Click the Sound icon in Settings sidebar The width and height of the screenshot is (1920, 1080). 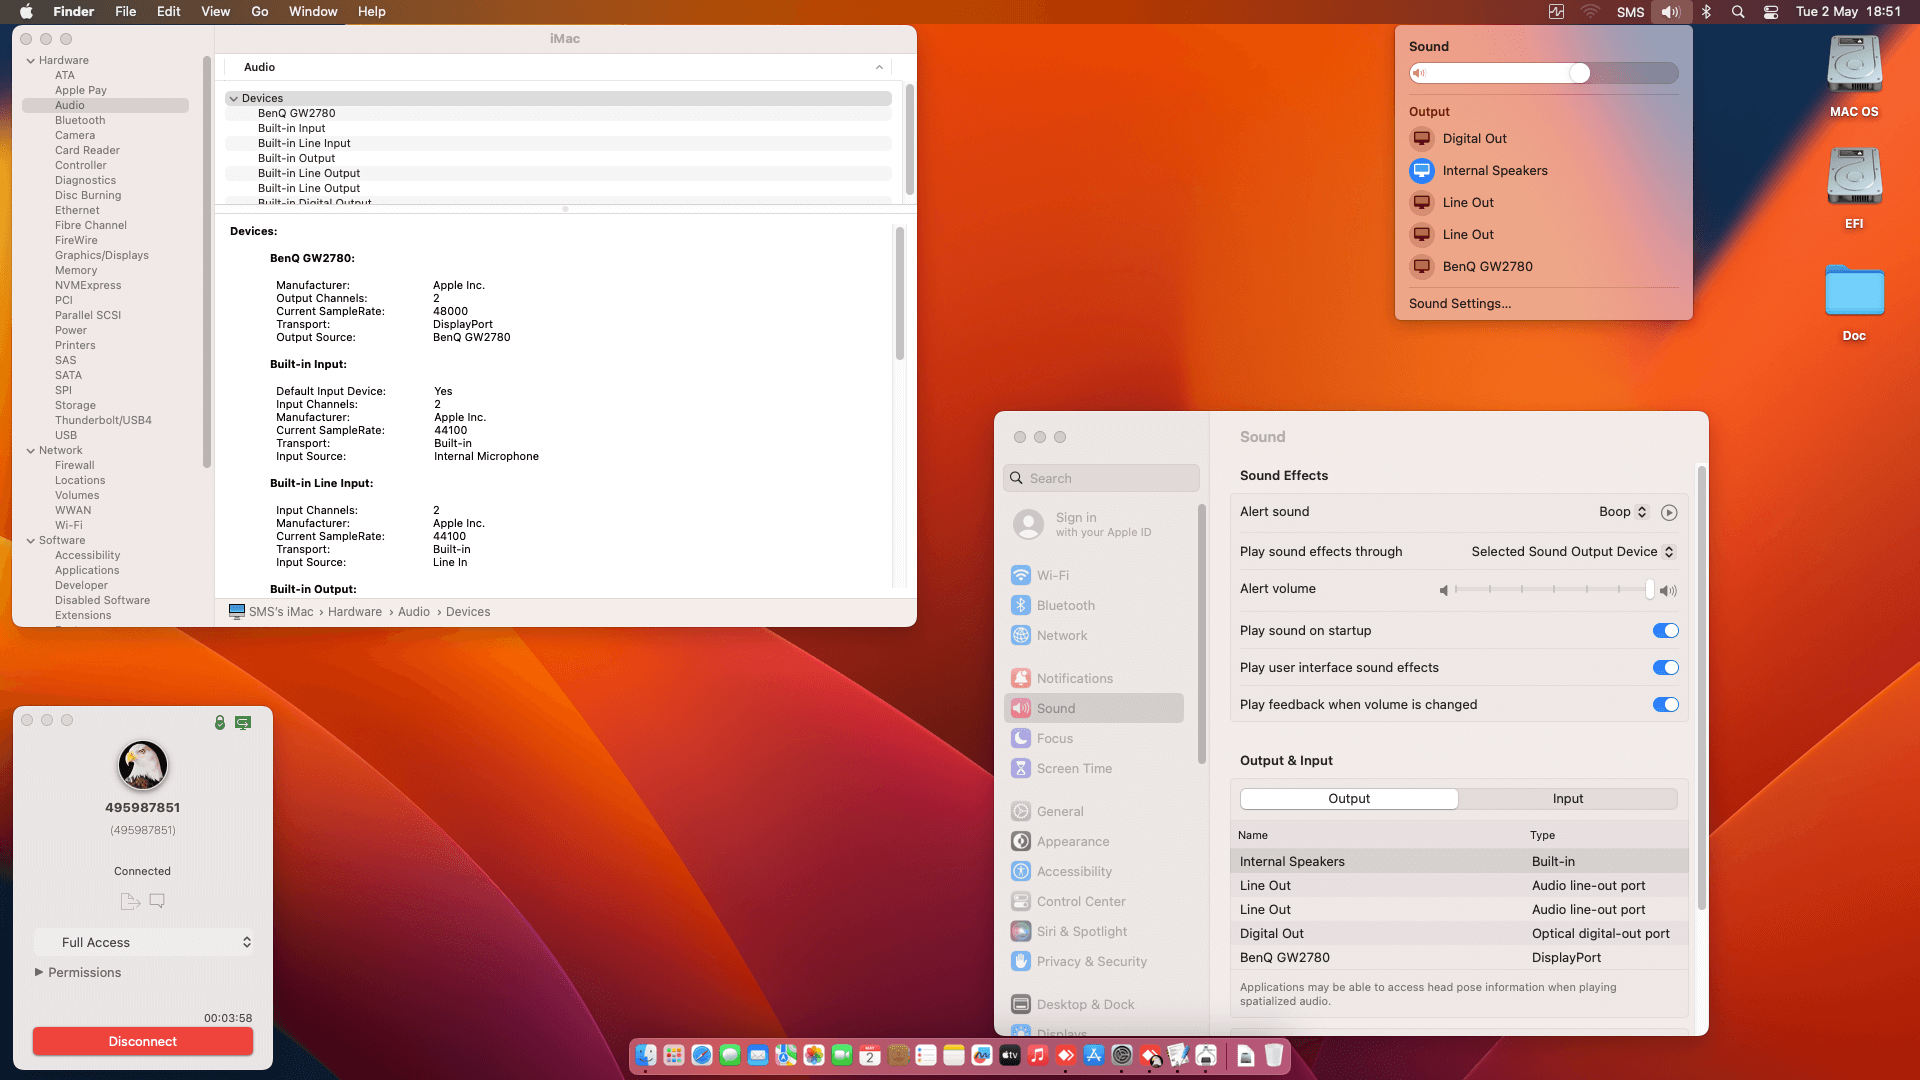pos(1021,708)
